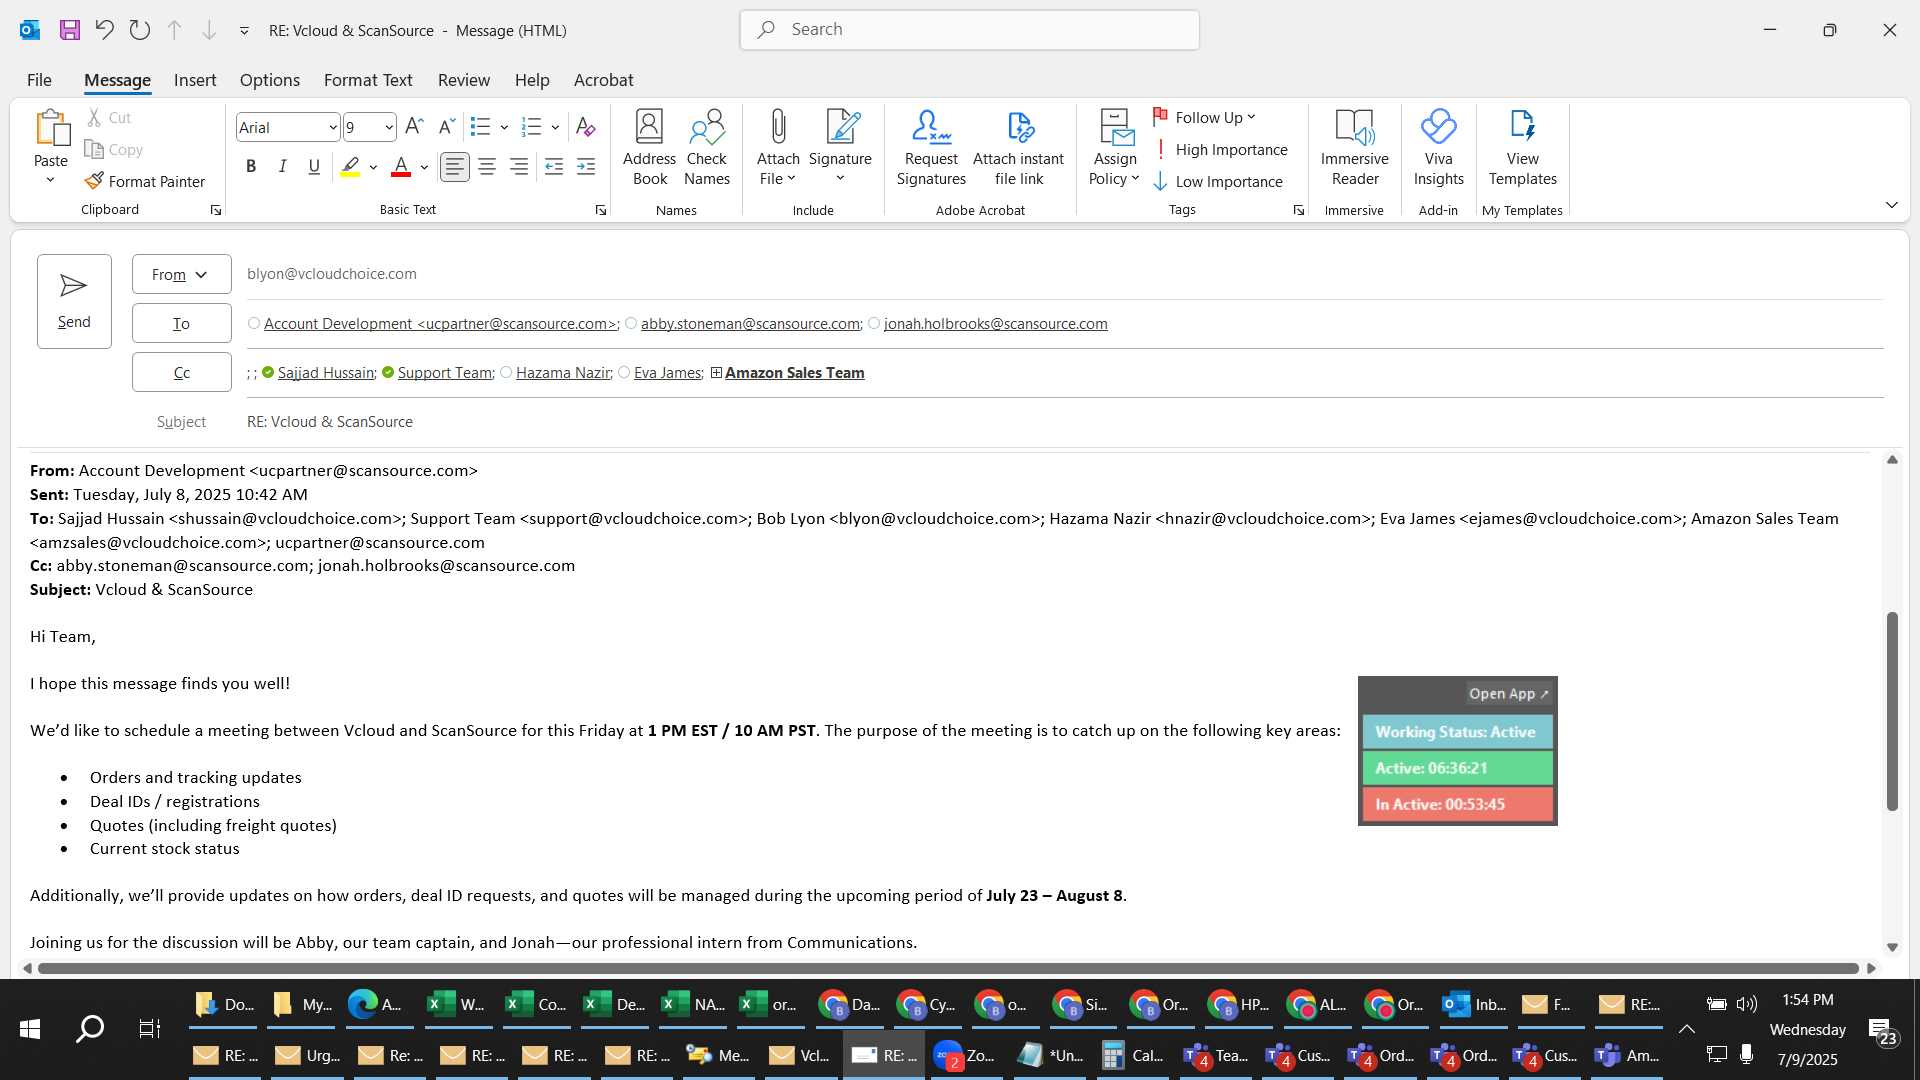Select Sajjad Hussain in Cc field

pyautogui.click(x=326, y=372)
